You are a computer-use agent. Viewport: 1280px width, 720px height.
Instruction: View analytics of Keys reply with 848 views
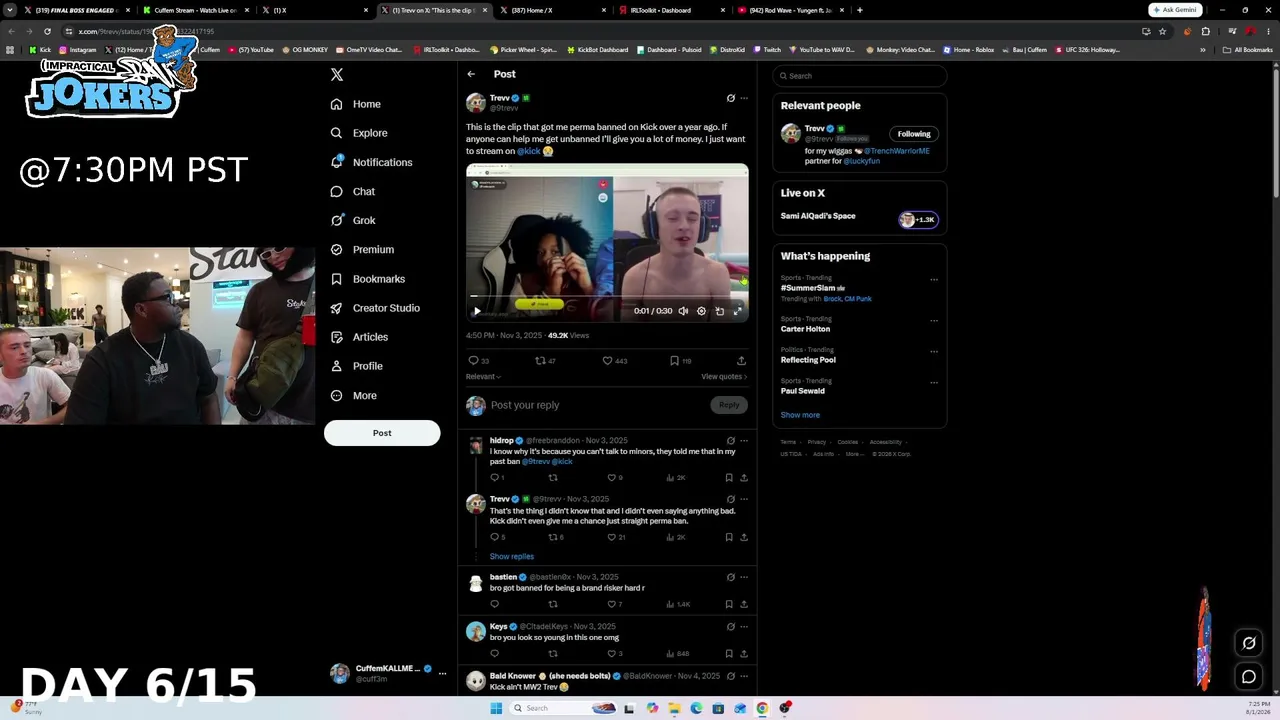(x=677, y=654)
